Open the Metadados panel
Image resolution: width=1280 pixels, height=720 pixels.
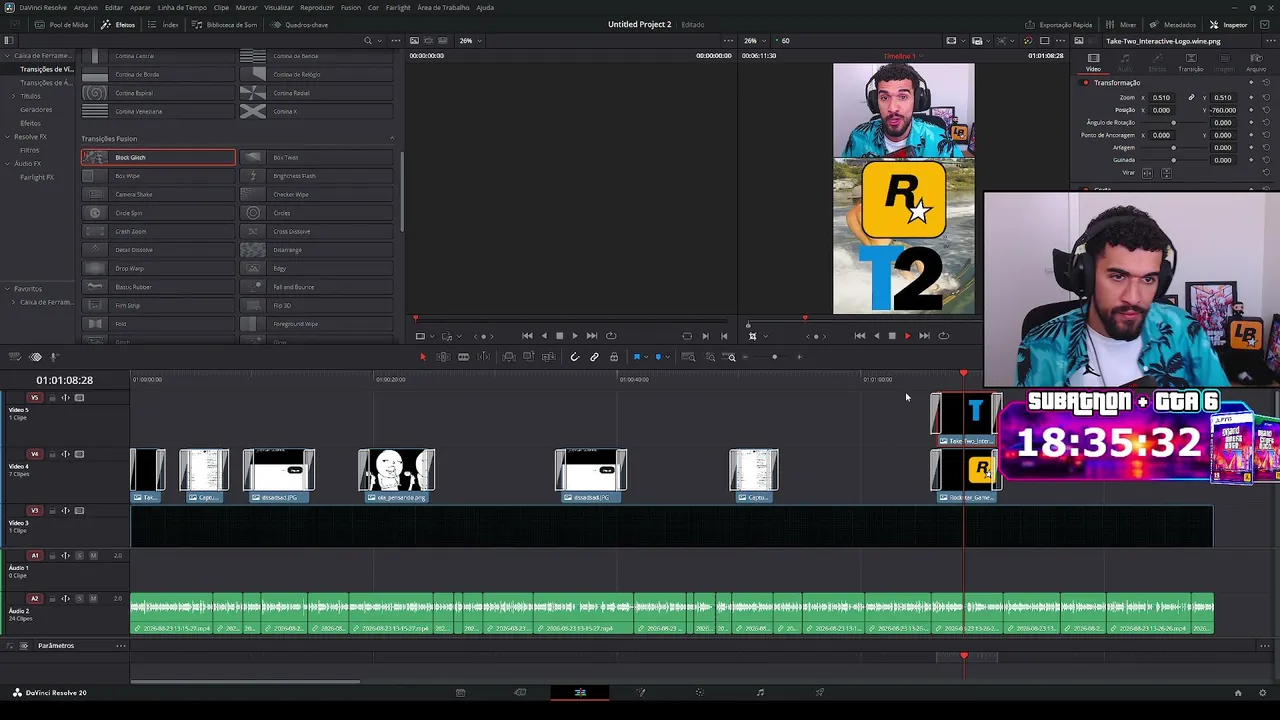coord(1173,25)
